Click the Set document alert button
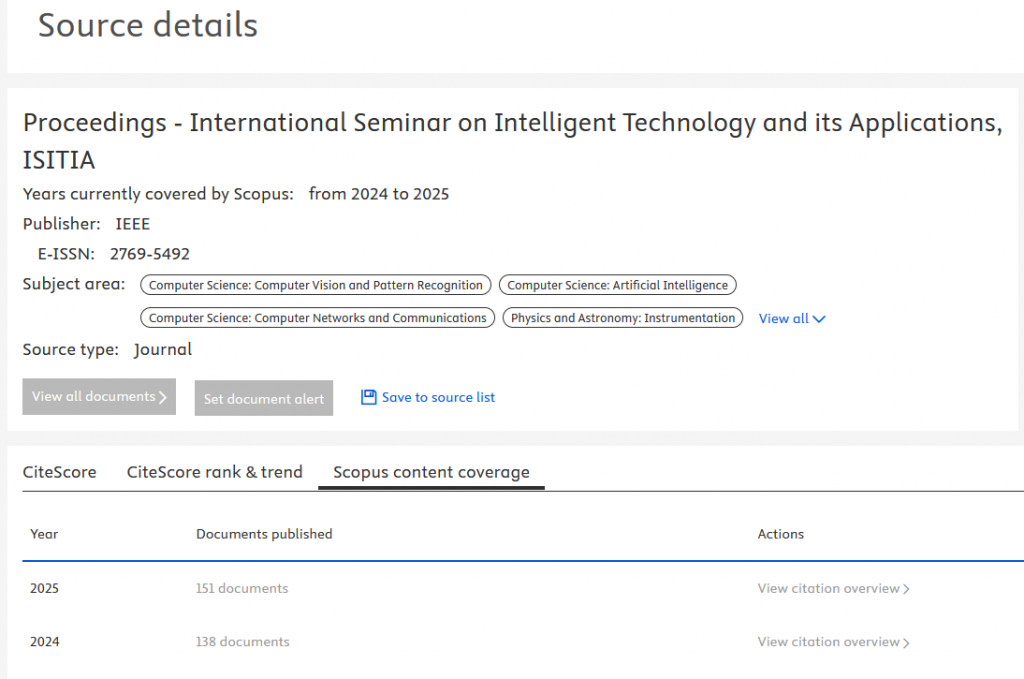The image size is (1024, 679). coord(264,398)
